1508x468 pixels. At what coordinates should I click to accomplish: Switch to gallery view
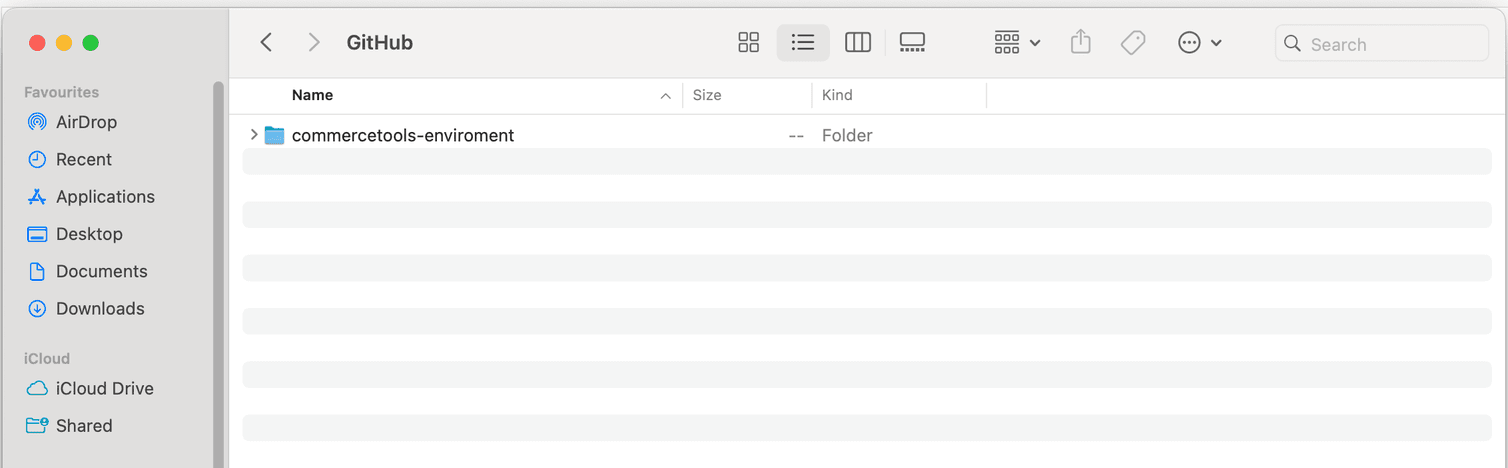(912, 43)
